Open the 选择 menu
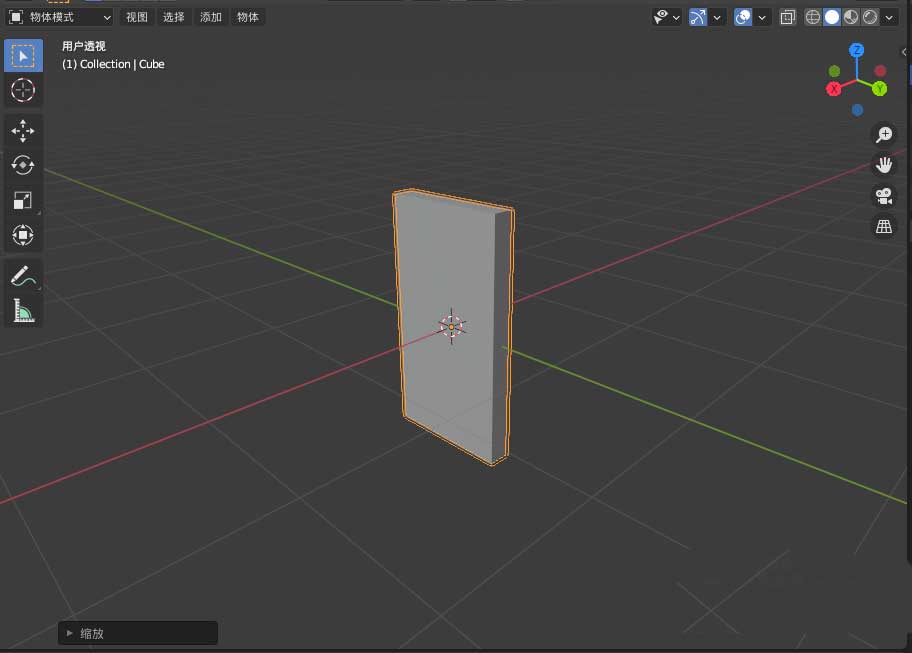 tap(174, 17)
